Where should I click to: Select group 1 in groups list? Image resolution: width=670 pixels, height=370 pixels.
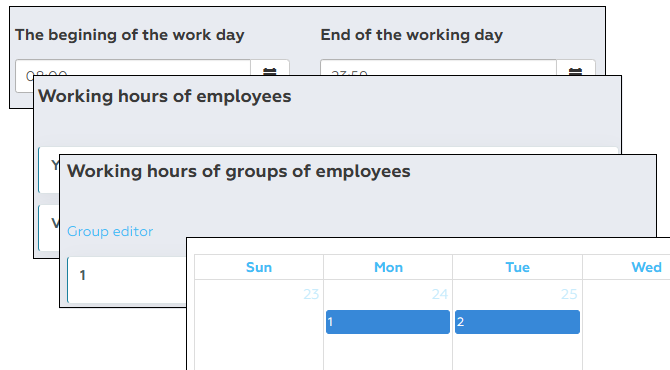(127, 280)
